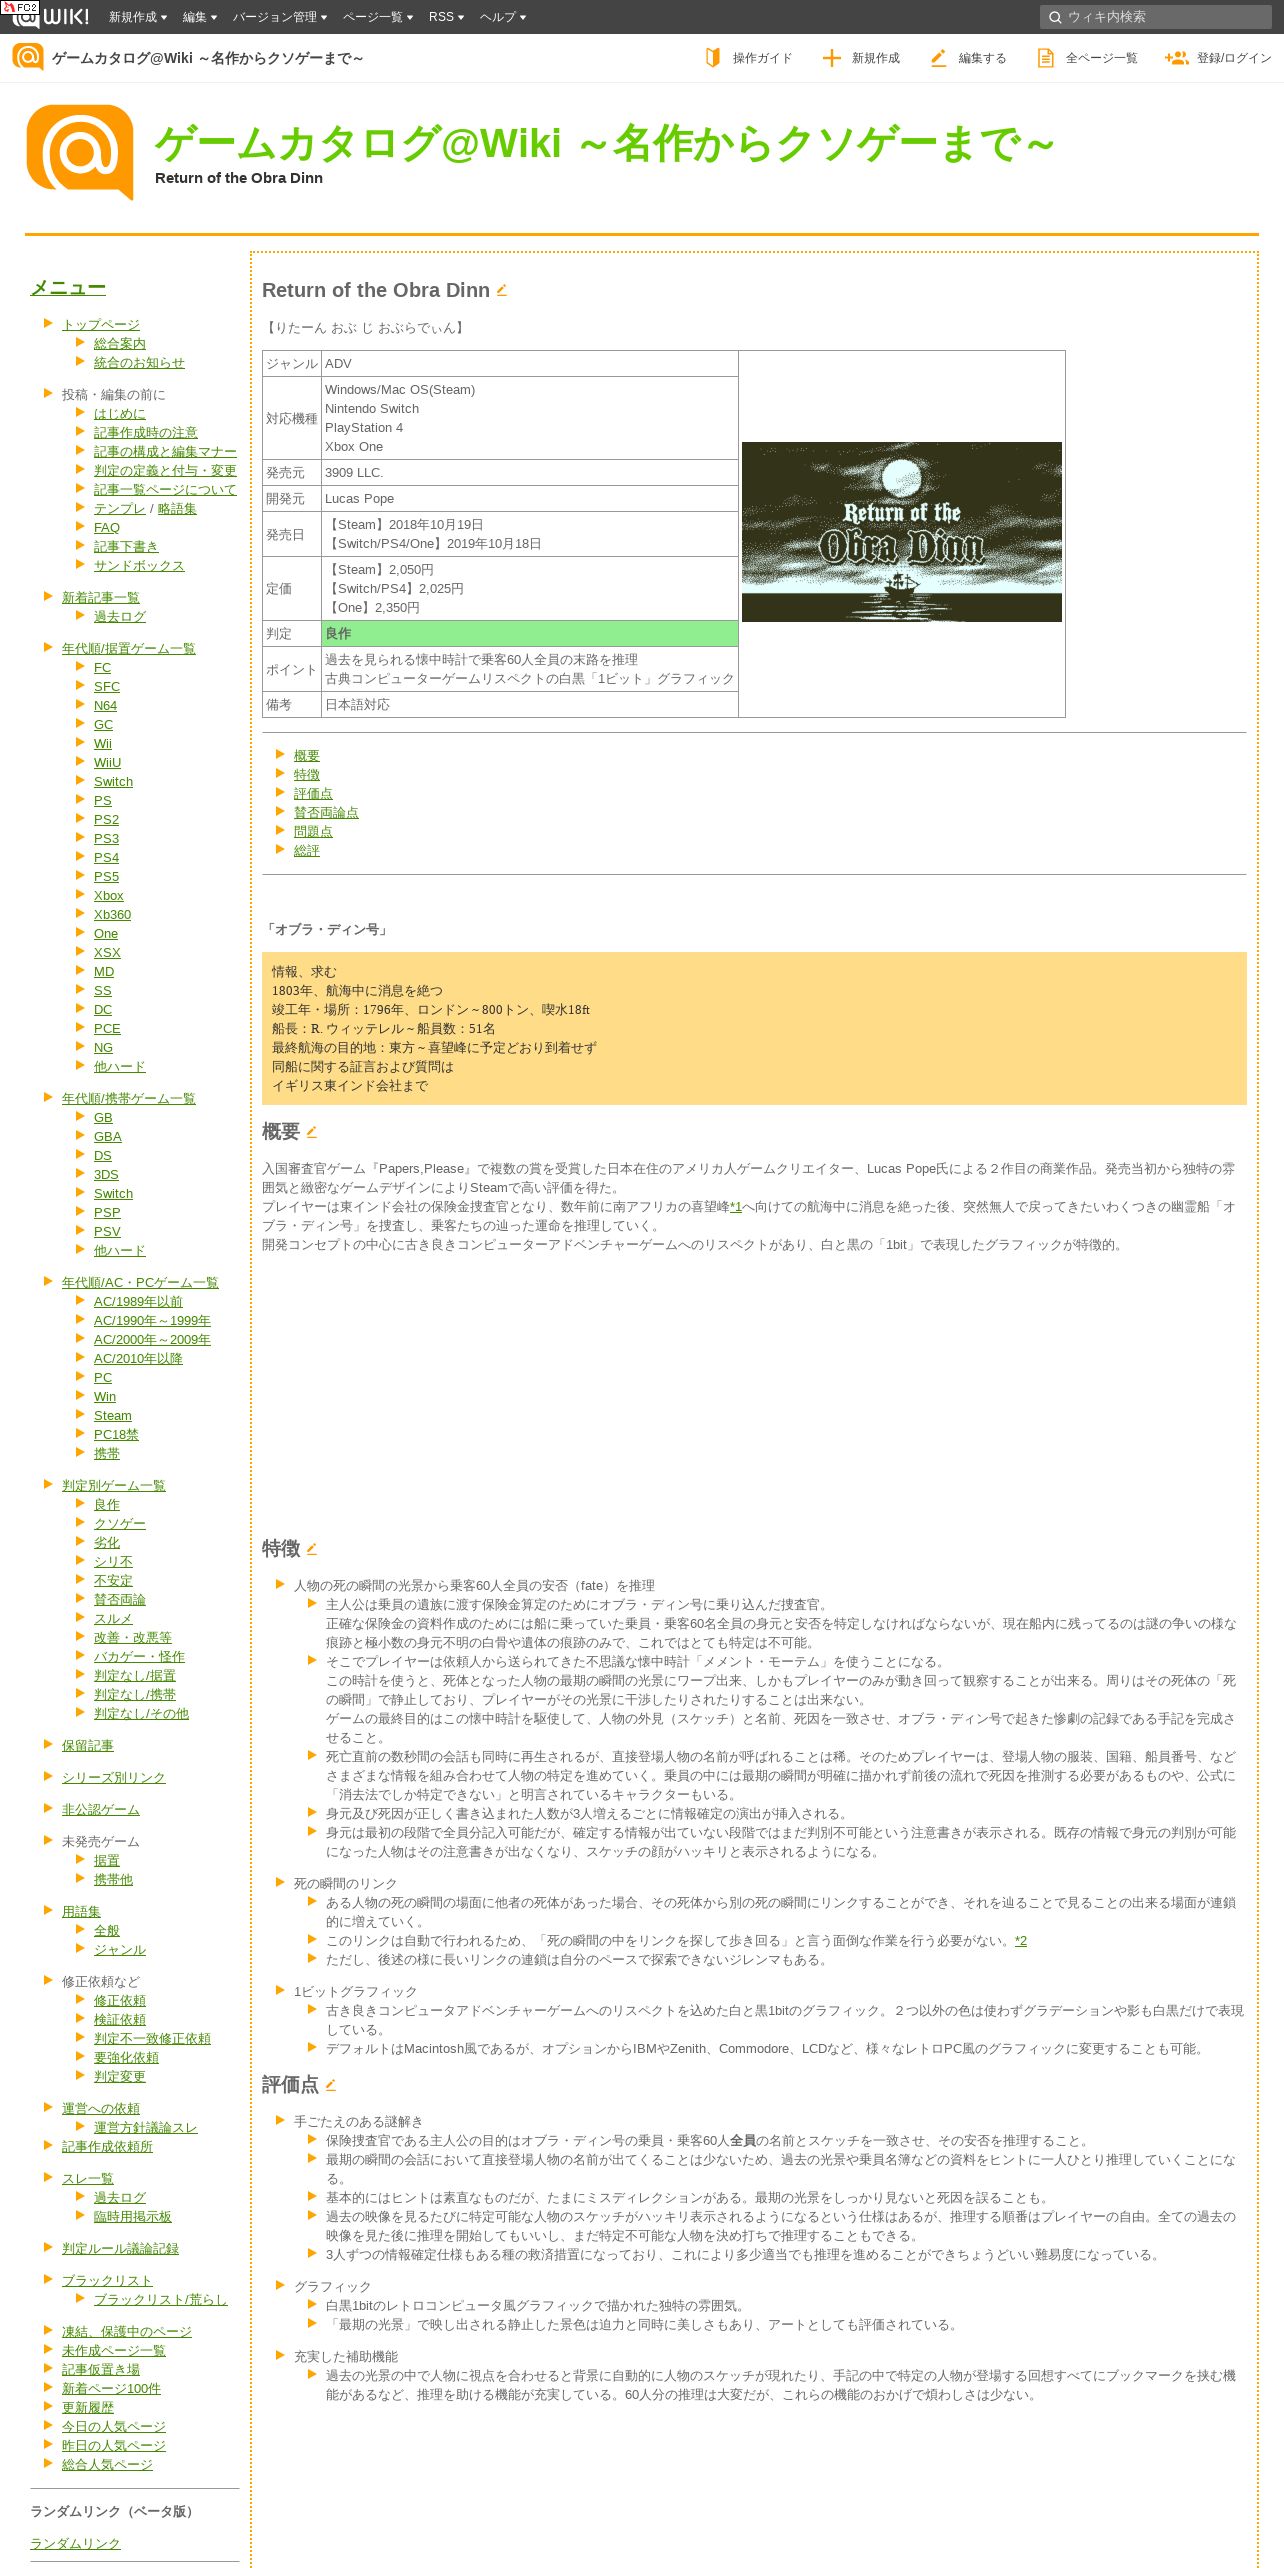Open the メニュー sidebar heading link

tap(68, 288)
